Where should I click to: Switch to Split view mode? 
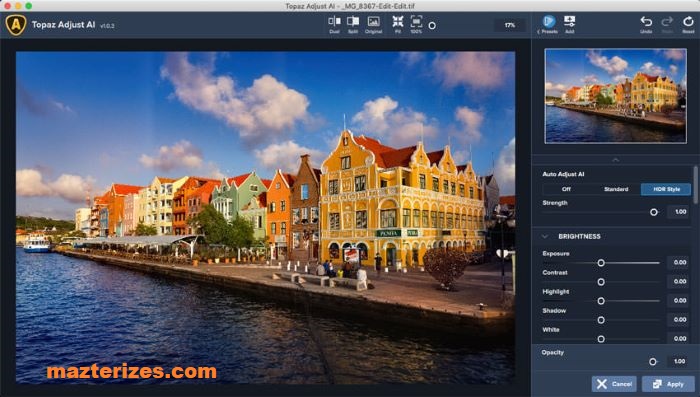click(x=353, y=25)
